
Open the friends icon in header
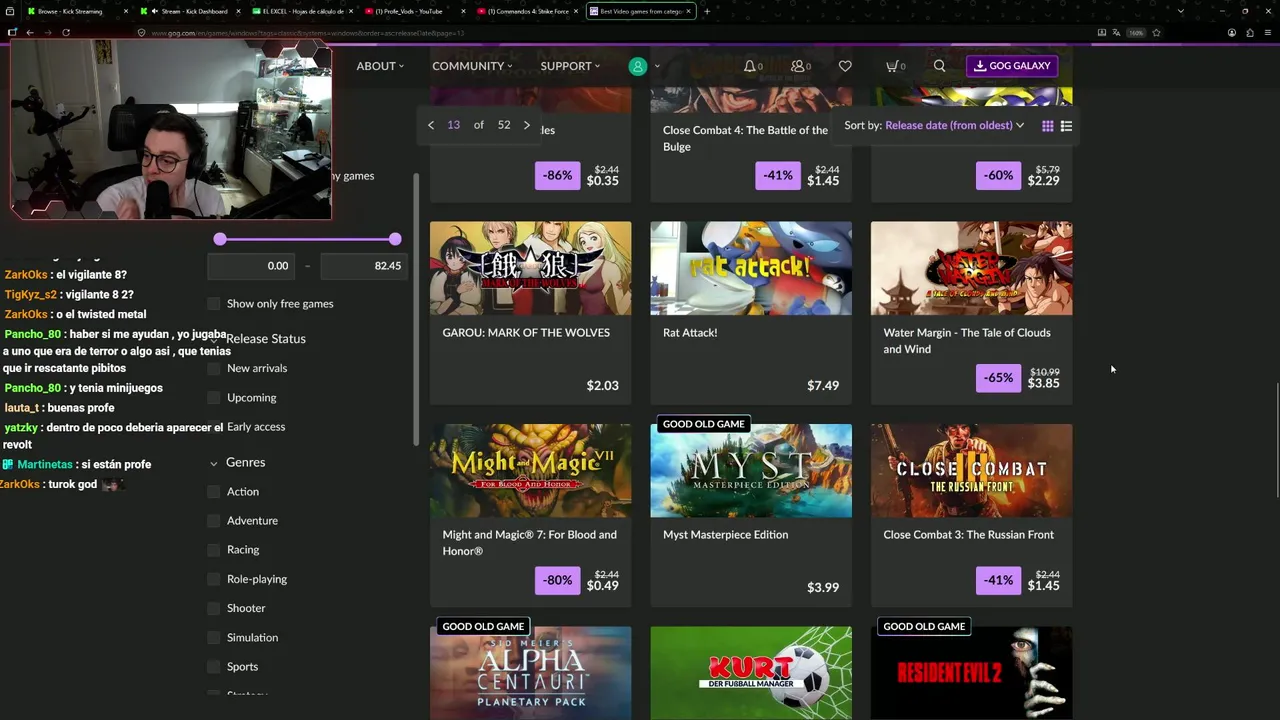tap(798, 66)
